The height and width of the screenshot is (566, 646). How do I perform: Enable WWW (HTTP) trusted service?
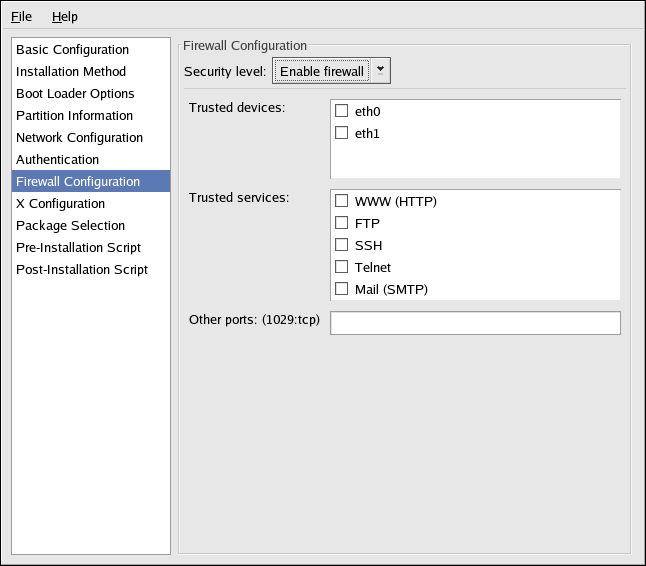pyautogui.click(x=342, y=201)
